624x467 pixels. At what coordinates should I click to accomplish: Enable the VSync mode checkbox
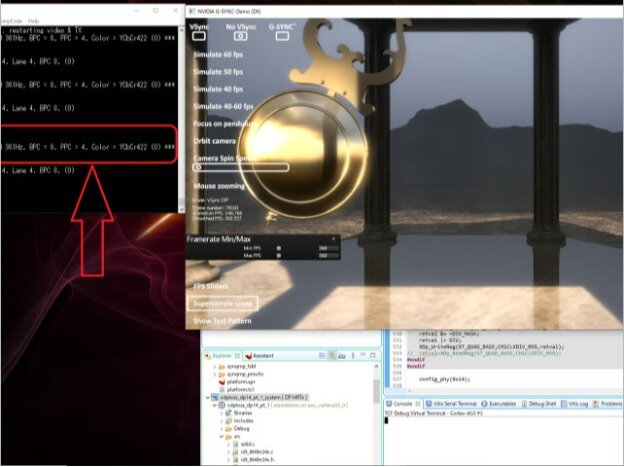[x=200, y=35]
